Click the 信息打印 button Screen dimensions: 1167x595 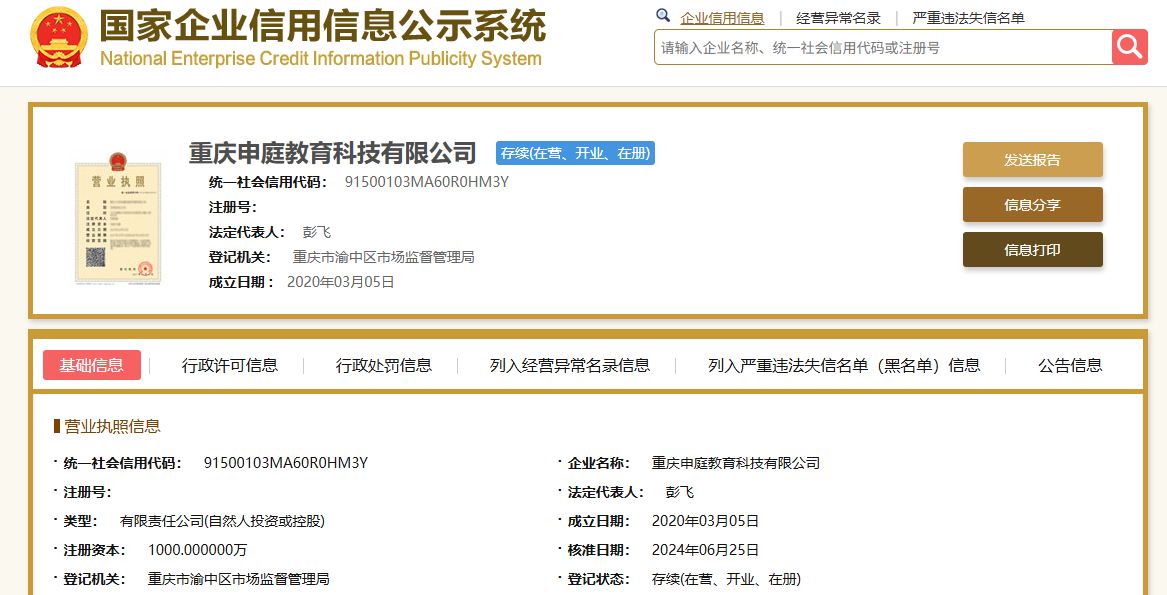tap(1032, 249)
